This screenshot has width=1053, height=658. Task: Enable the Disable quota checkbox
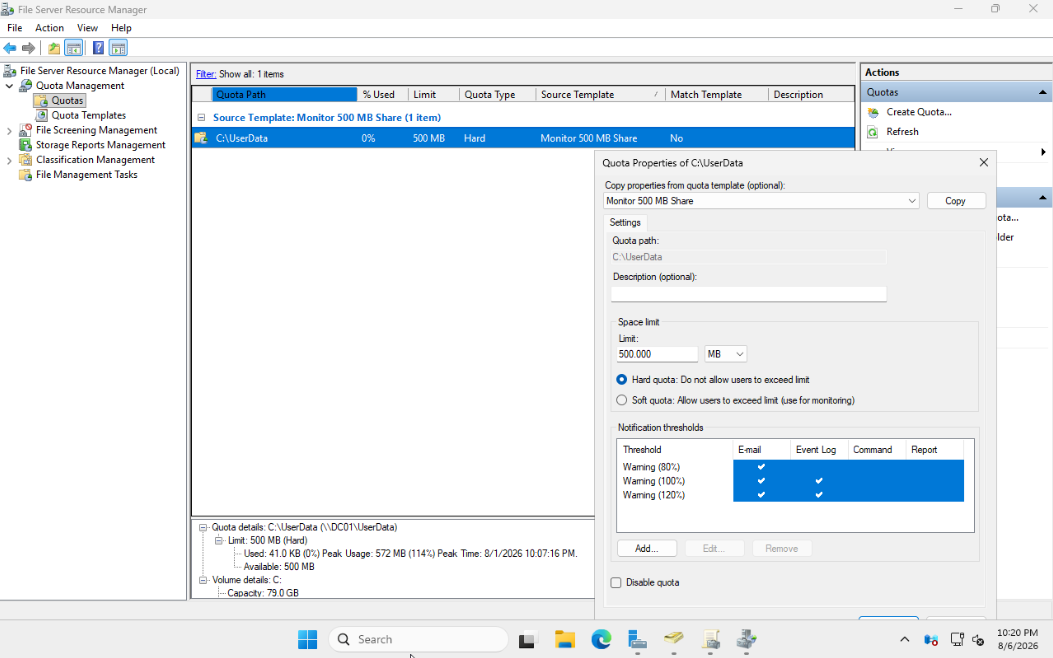pyautogui.click(x=616, y=583)
